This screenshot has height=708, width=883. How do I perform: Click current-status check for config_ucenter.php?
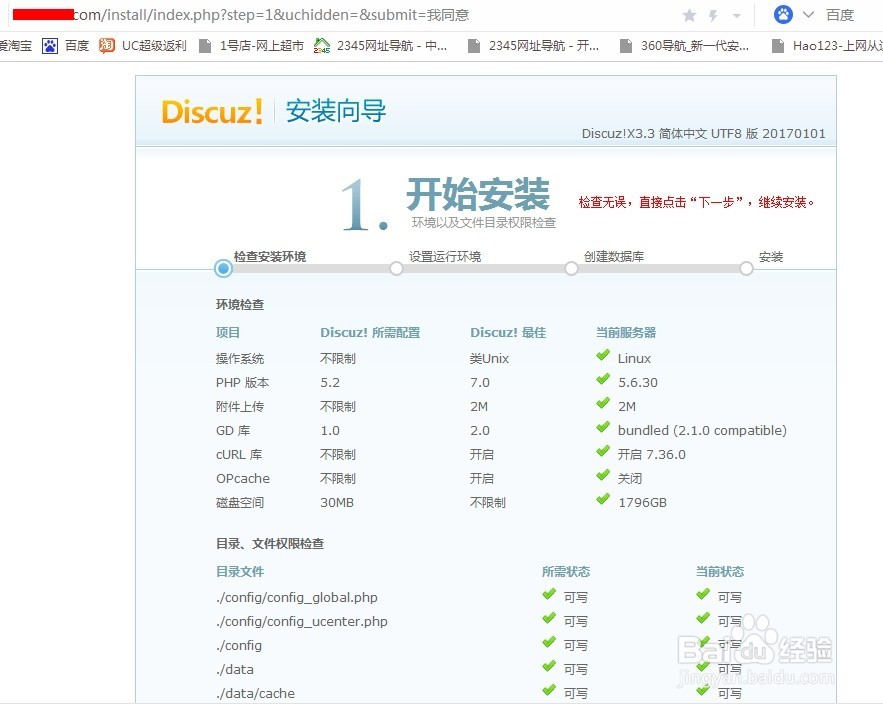click(703, 618)
